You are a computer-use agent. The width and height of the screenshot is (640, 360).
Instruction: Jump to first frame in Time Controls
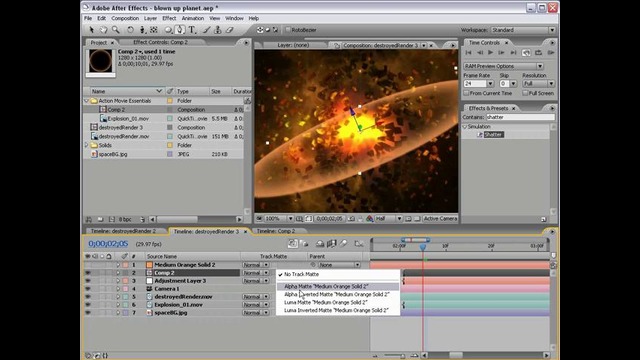point(469,53)
